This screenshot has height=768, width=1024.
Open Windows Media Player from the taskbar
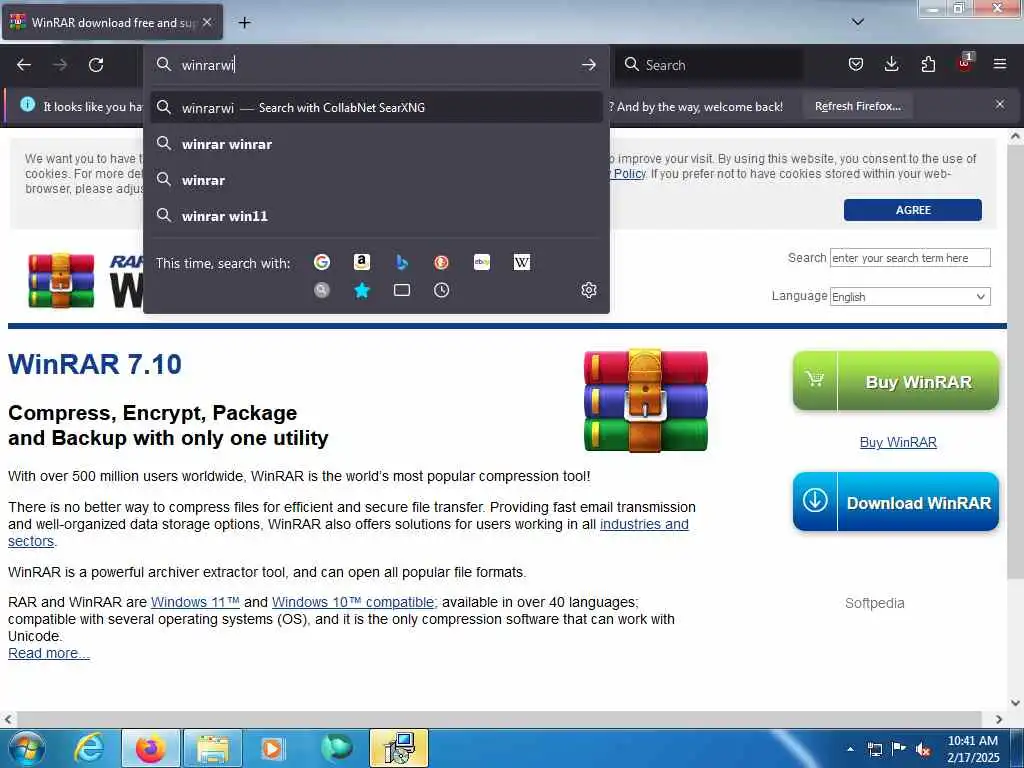[x=272, y=748]
